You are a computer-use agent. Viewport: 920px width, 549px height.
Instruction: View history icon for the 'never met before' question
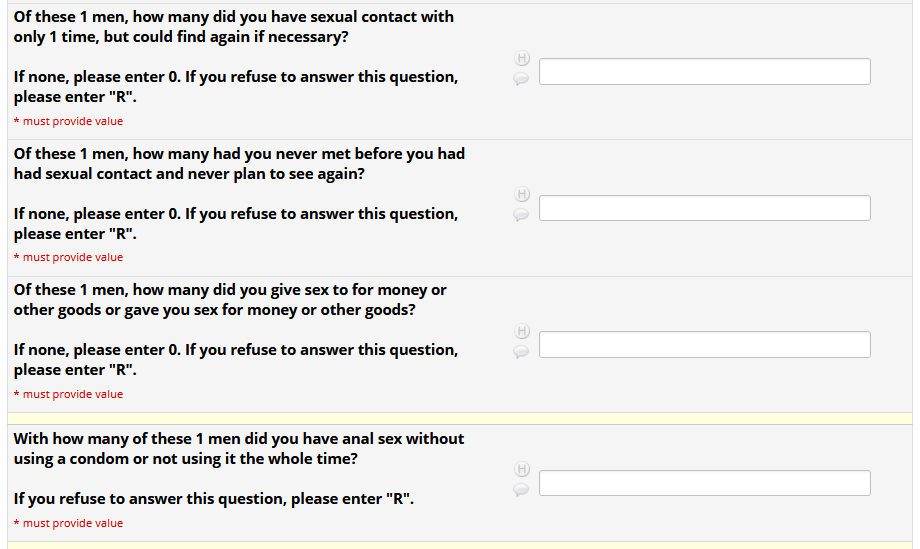(x=521, y=194)
